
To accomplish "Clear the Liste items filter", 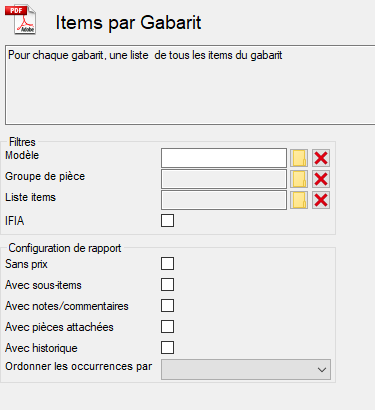I will point(321,200).
